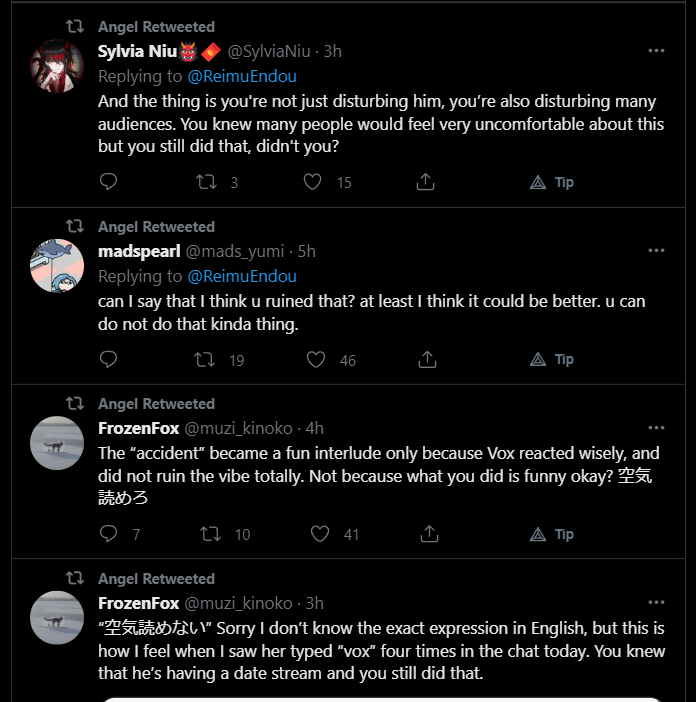Share FrozenFox's 4h tweet
Screen dimensions: 696x702
tap(425, 534)
